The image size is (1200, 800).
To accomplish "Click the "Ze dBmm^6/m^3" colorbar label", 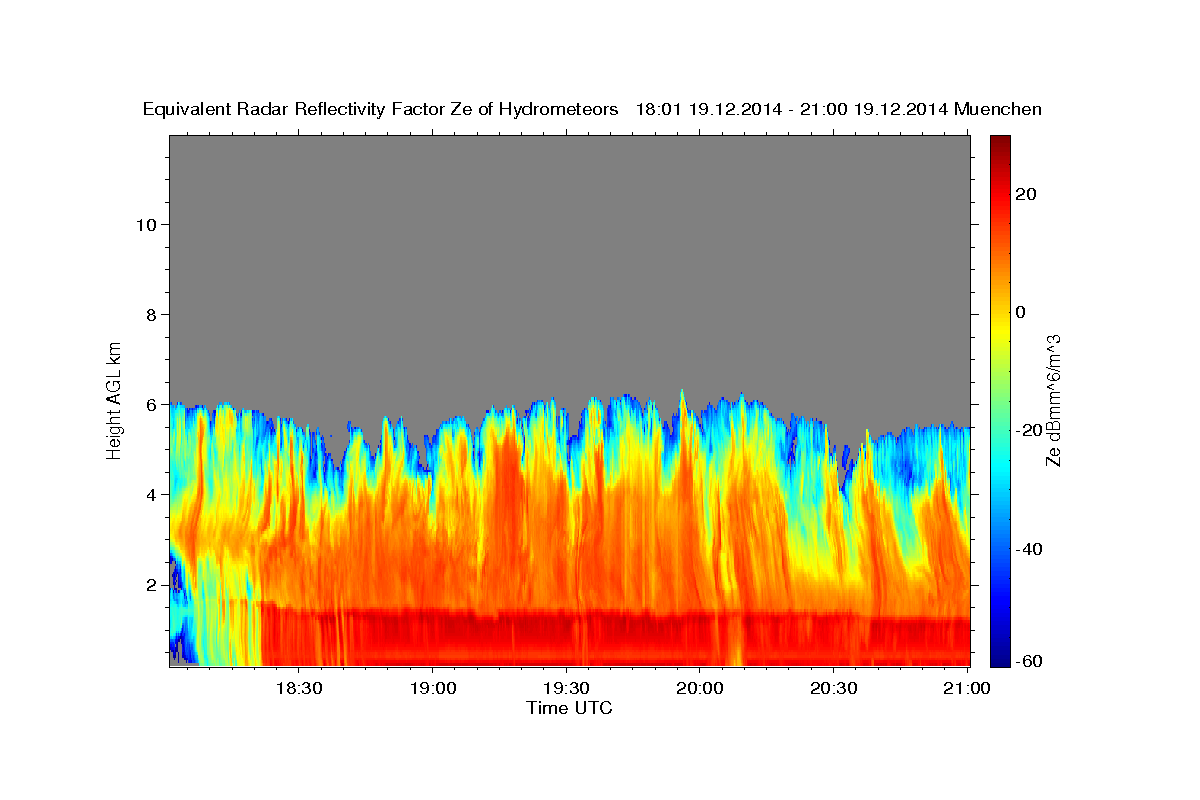I will tap(1053, 400).
